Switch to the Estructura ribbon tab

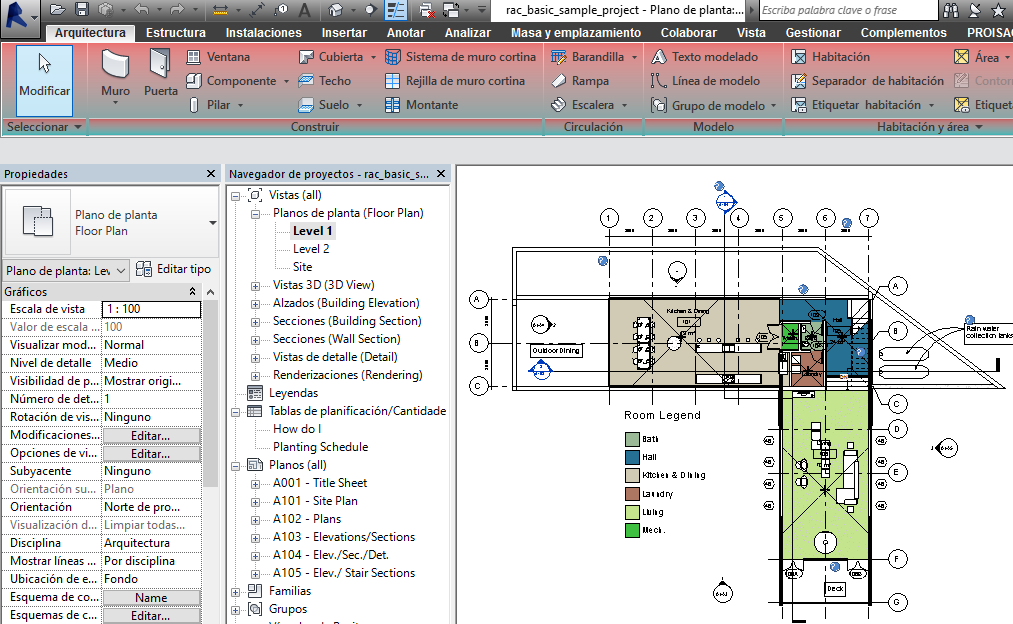pyautogui.click(x=174, y=32)
